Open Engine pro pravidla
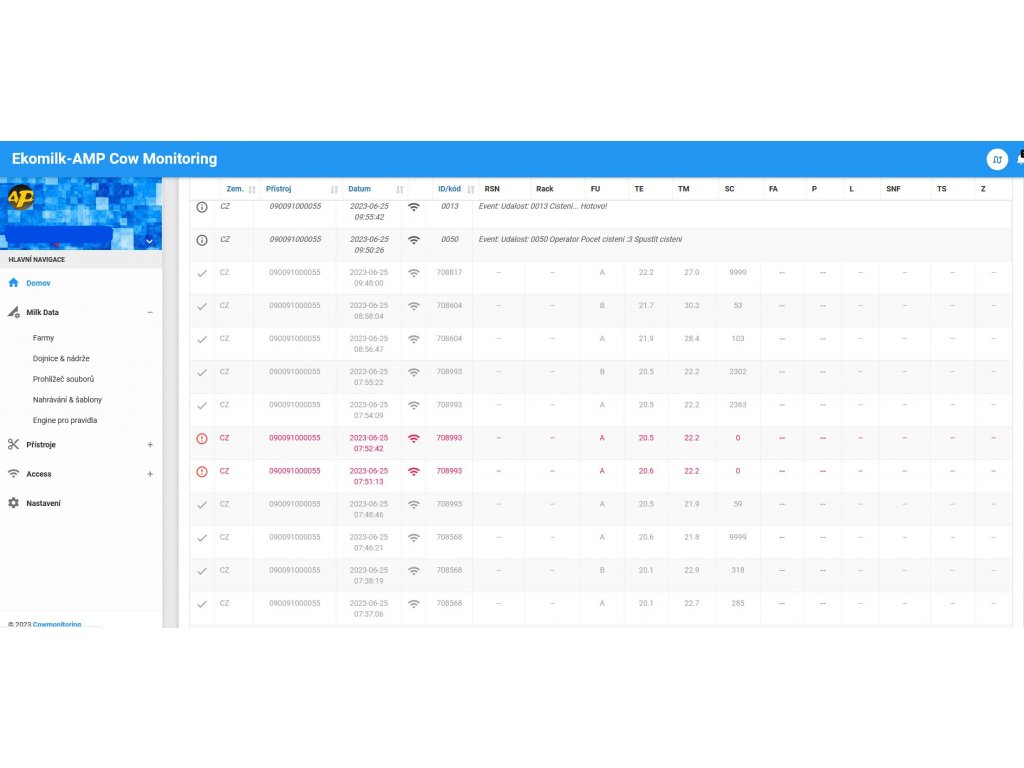 tap(65, 420)
